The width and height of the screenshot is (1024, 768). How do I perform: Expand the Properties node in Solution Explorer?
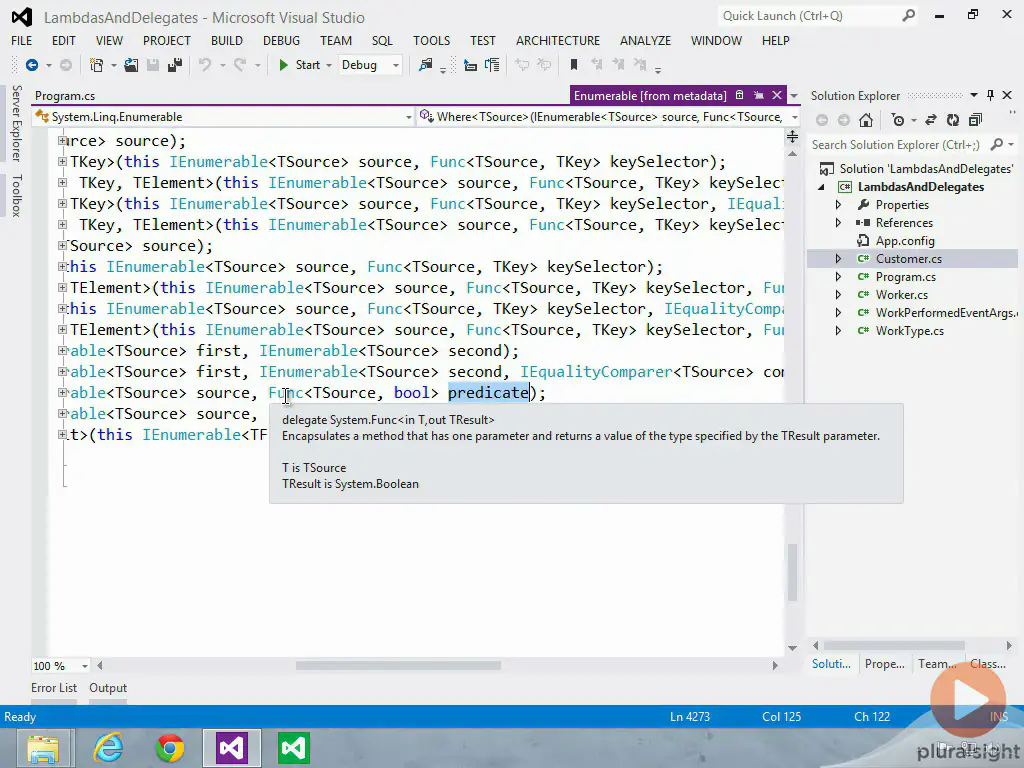coord(839,205)
